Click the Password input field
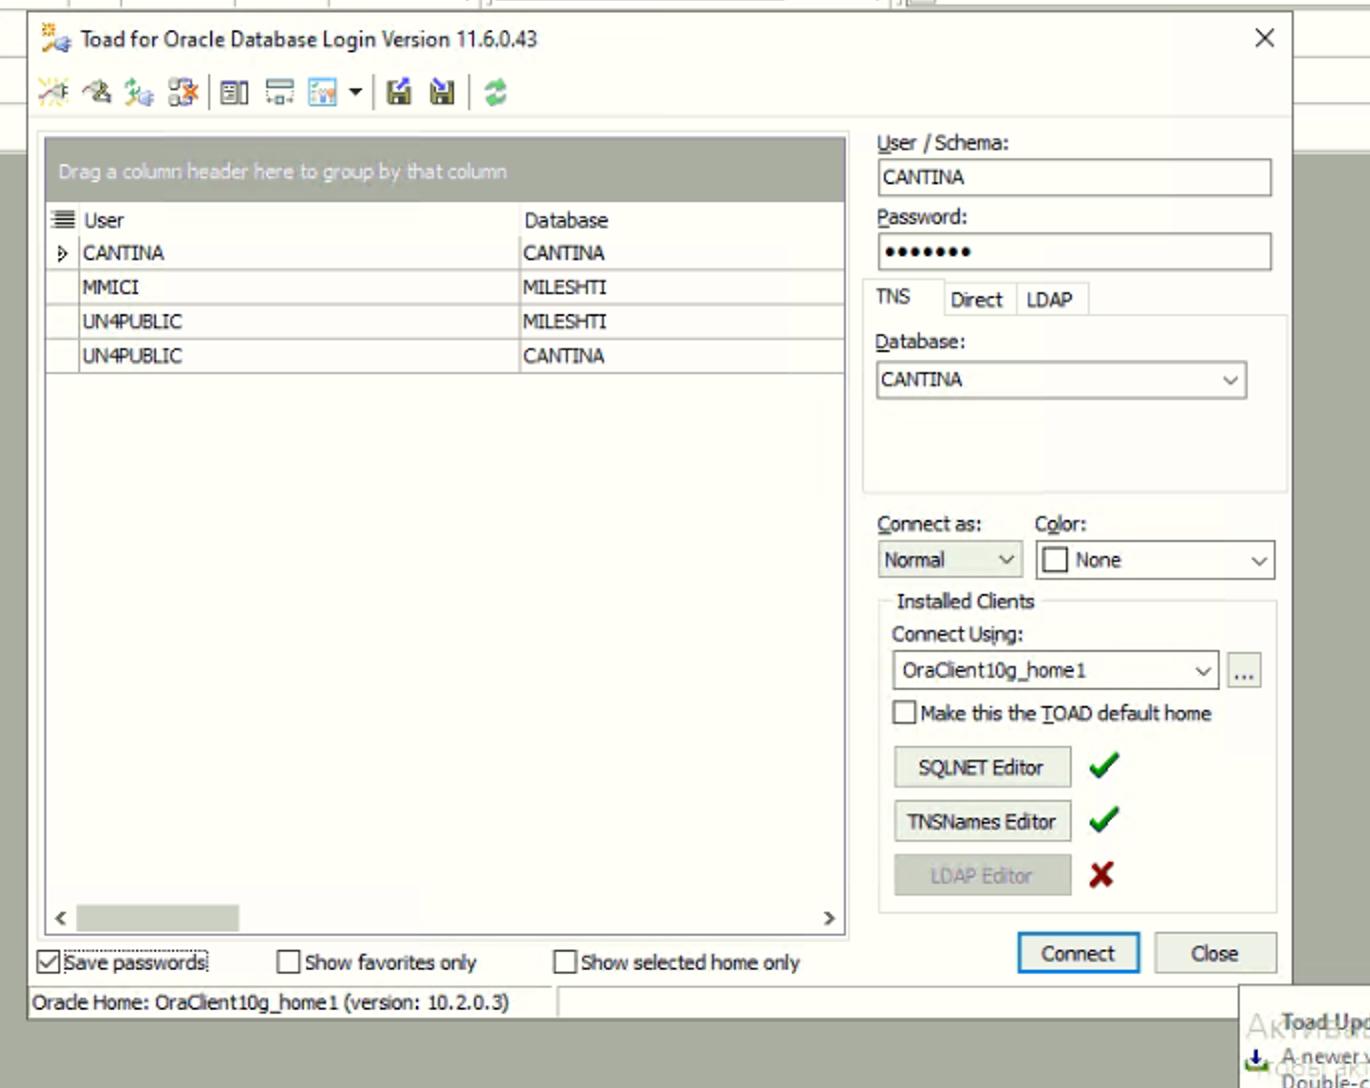 click(1074, 251)
